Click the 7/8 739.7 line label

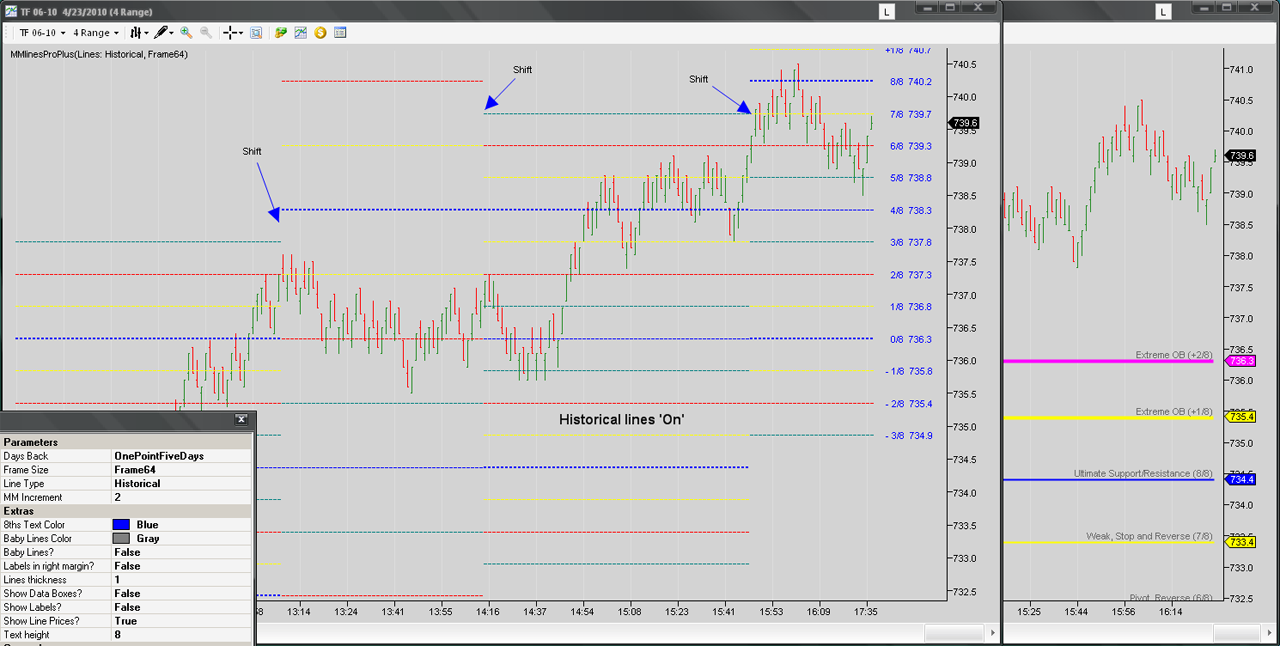pyautogui.click(x=911, y=115)
